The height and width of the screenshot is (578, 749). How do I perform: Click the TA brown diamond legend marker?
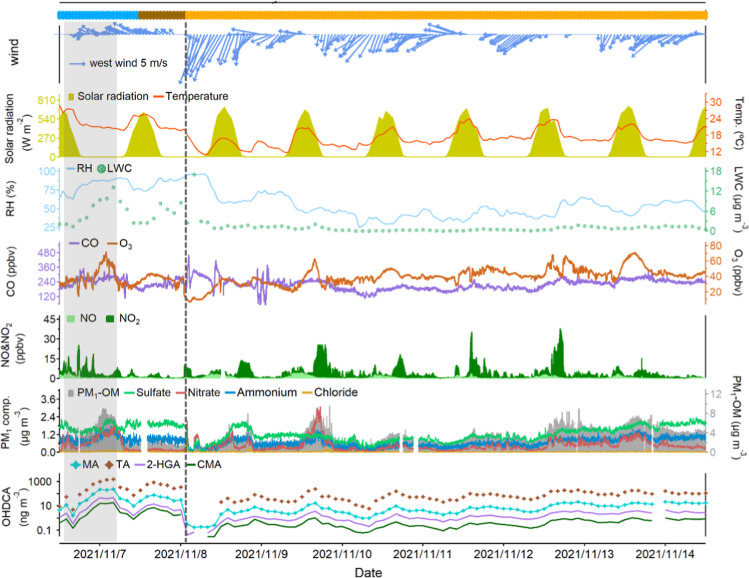click(109, 465)
